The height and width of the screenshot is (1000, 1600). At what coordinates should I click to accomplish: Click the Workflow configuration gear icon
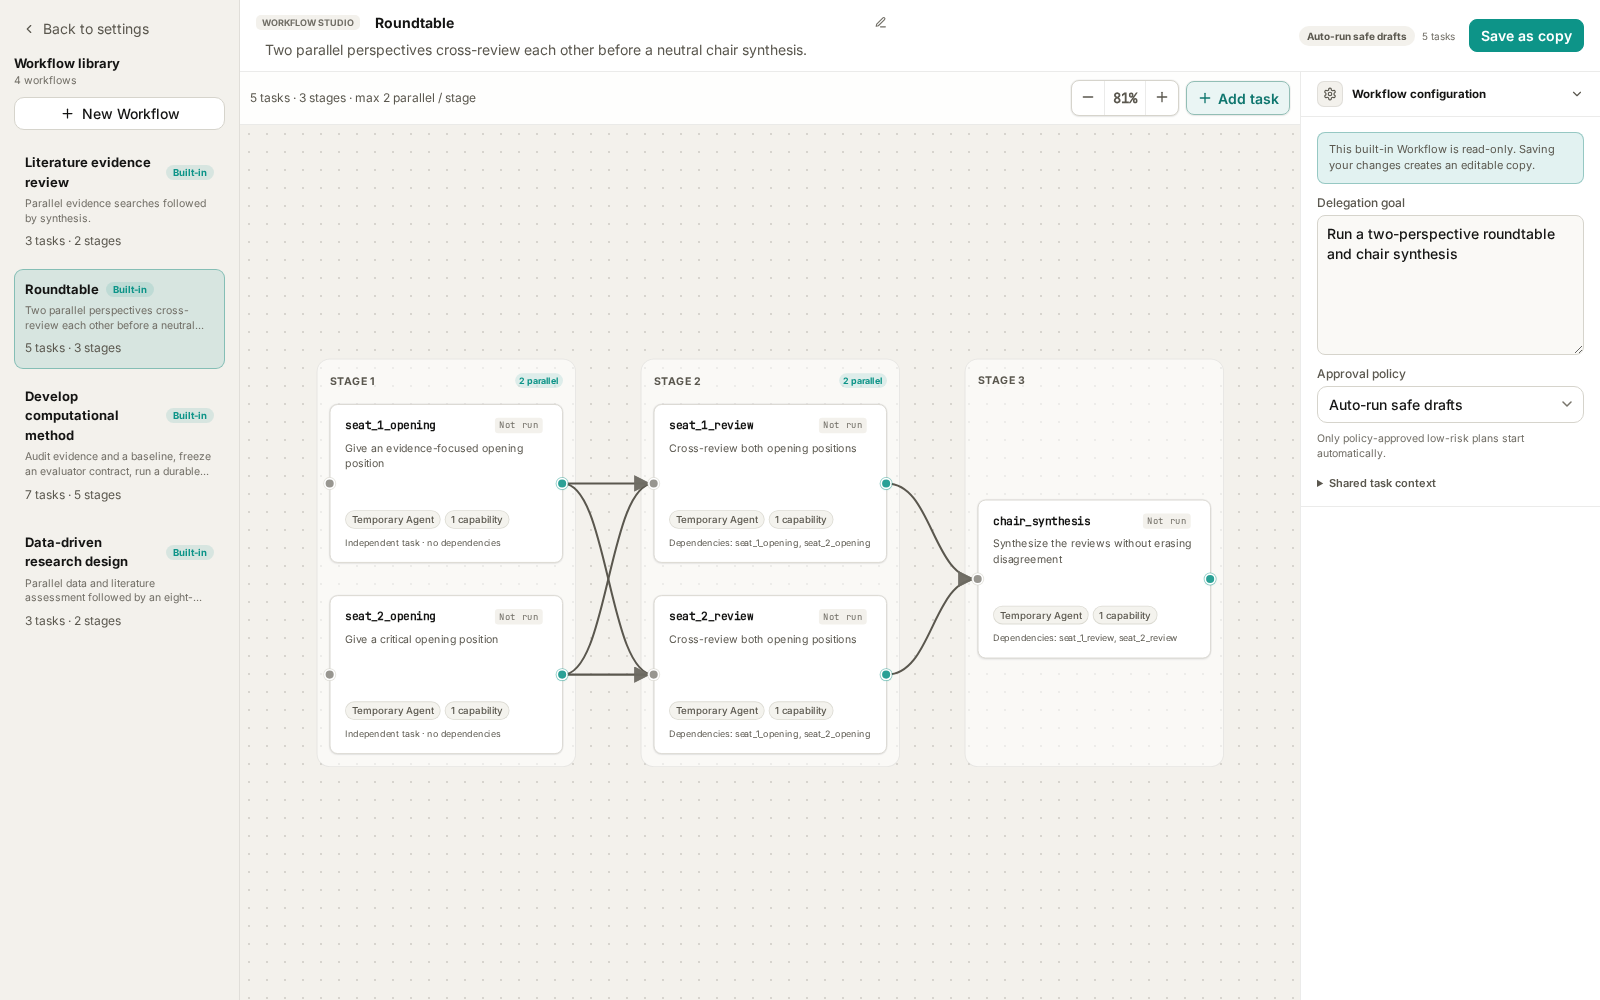tap(1330, 94)
